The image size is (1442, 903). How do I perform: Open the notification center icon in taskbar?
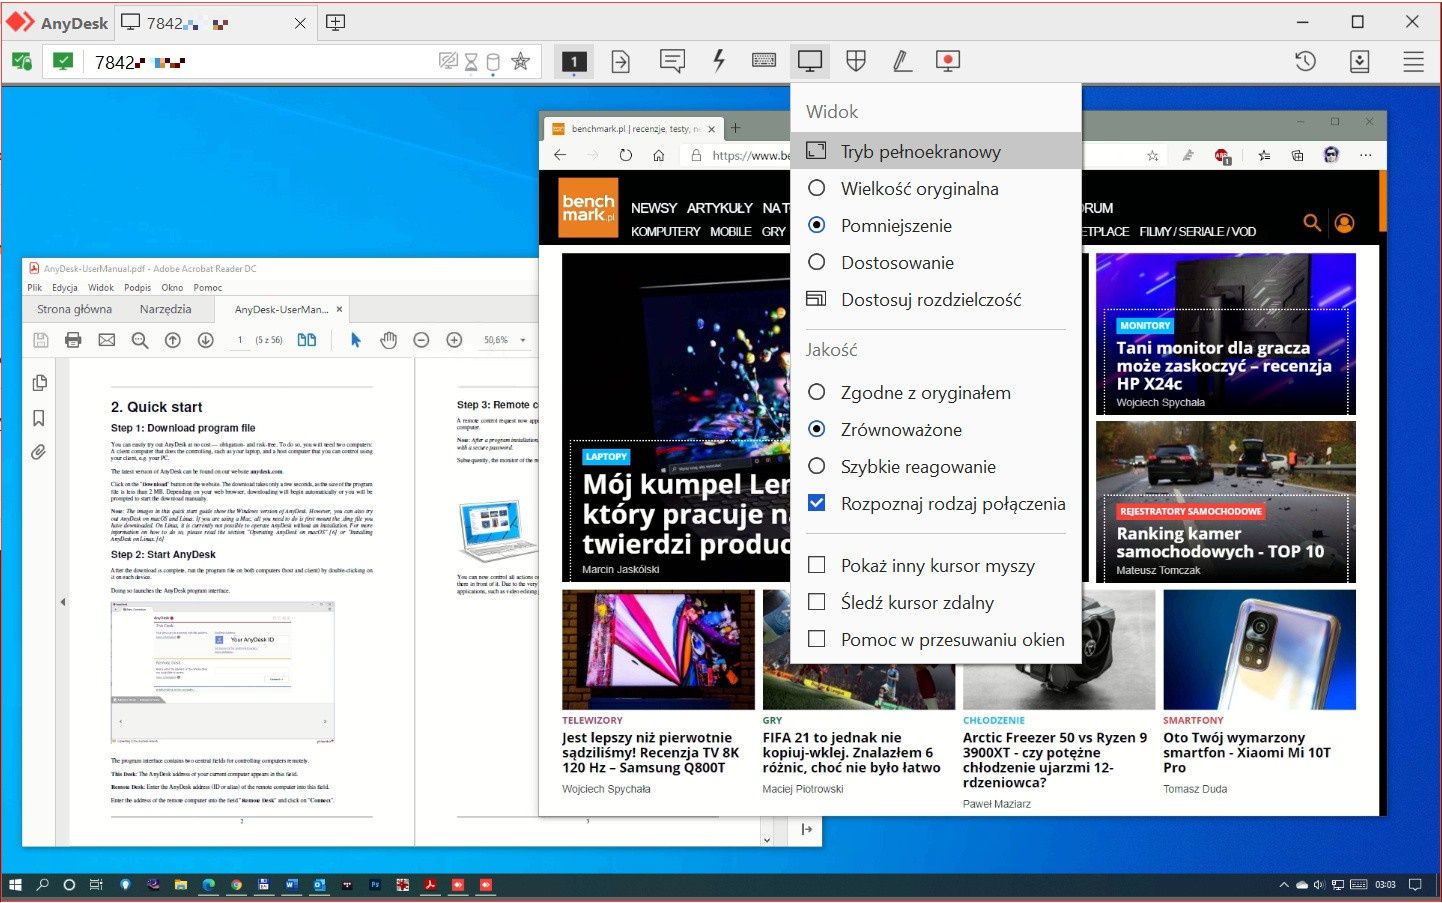1415,885
